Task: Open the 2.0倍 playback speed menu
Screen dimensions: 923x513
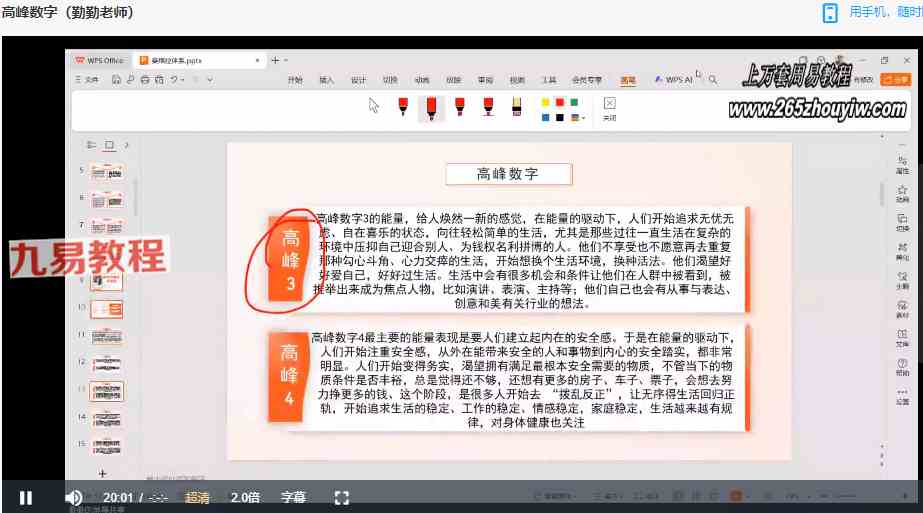Action: 246,497
